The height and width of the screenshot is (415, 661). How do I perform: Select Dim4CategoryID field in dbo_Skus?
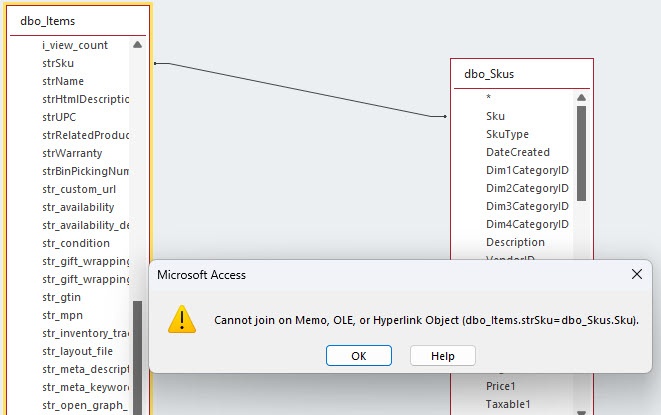tap(527, 224)
